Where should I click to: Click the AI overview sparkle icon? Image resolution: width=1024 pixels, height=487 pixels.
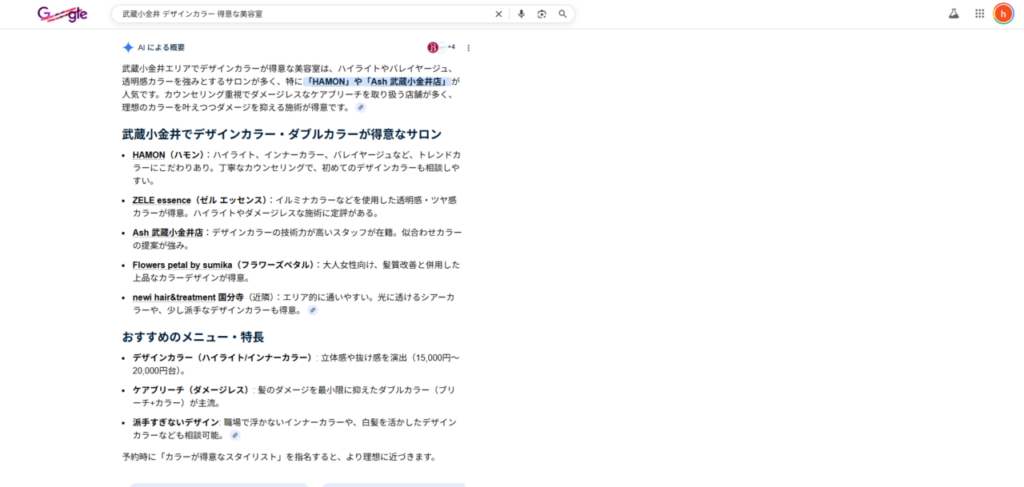pyautogui.click(x=128, y=48)
